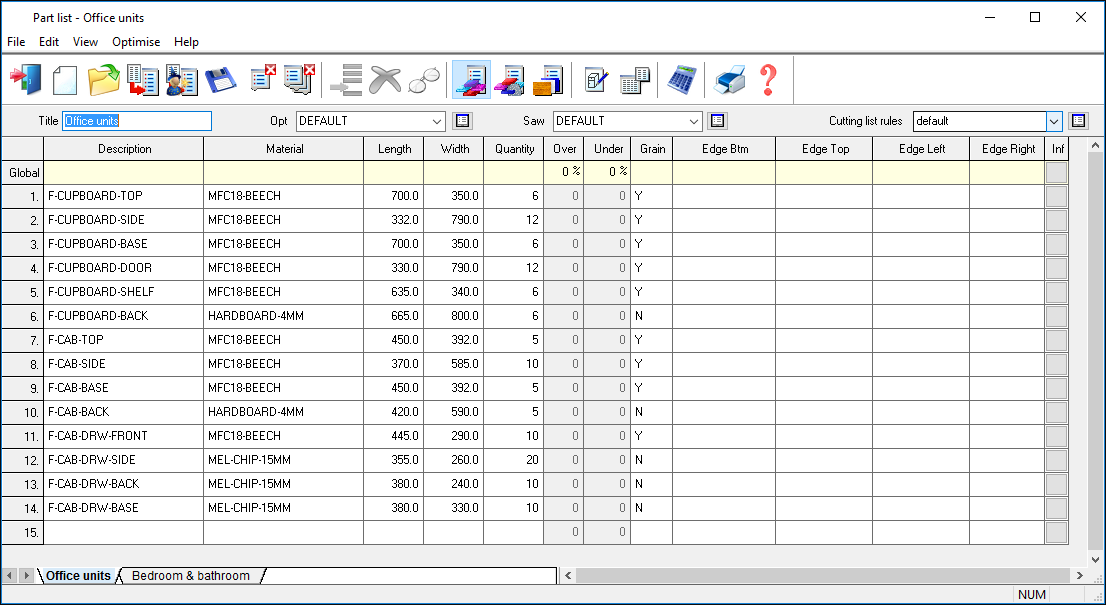Image resolution: width=1106 pixels, height=605 pixels.
Task: Open help with red question mark icon
Action: pos(768,79)
